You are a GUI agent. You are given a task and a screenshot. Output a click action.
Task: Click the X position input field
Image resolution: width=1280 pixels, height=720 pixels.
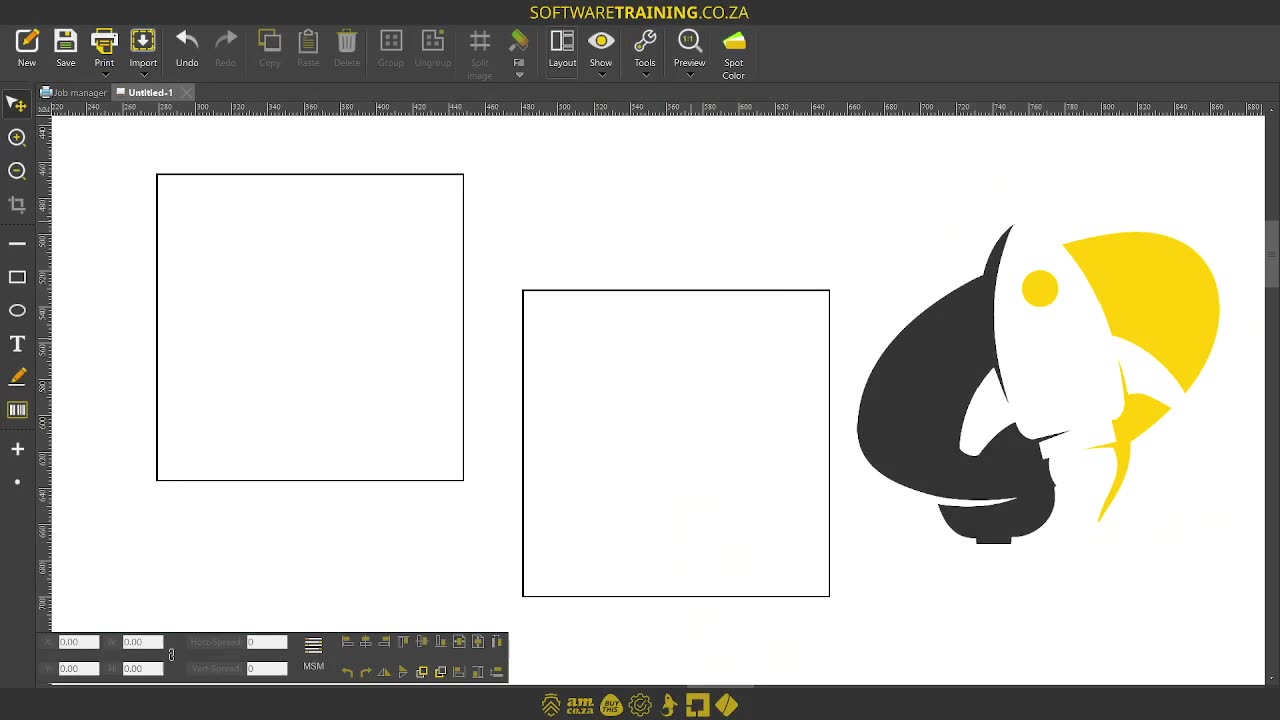(x=79, y=642)
